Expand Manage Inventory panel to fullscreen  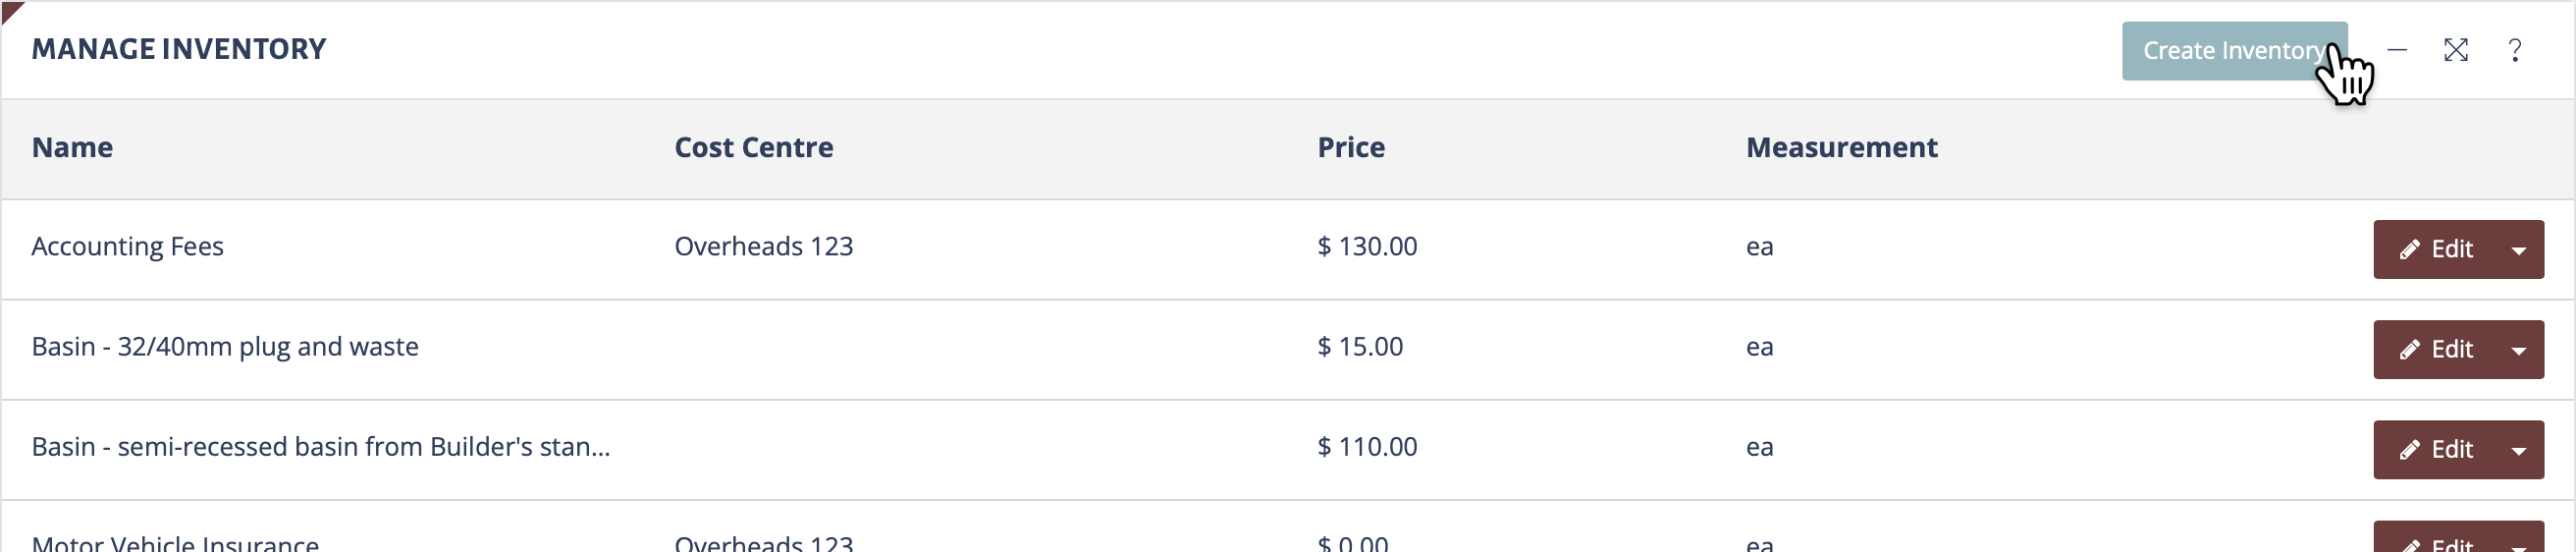(2456, 50)
